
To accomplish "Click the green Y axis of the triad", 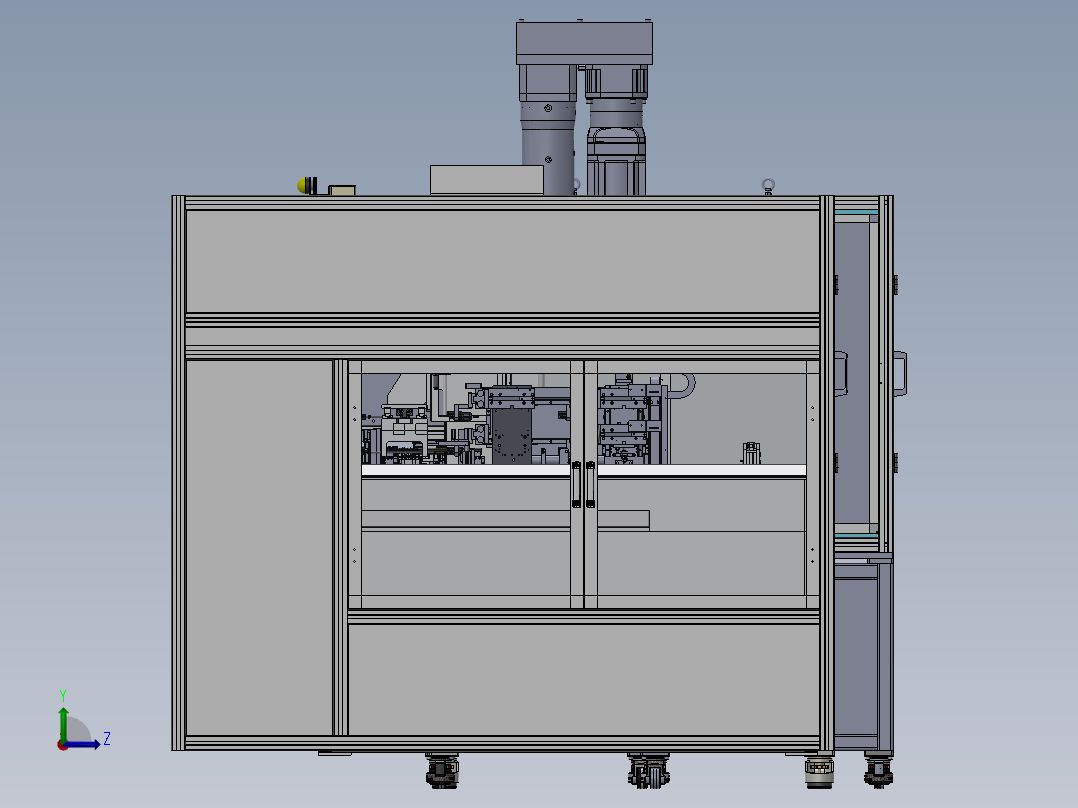I will 63,724.
